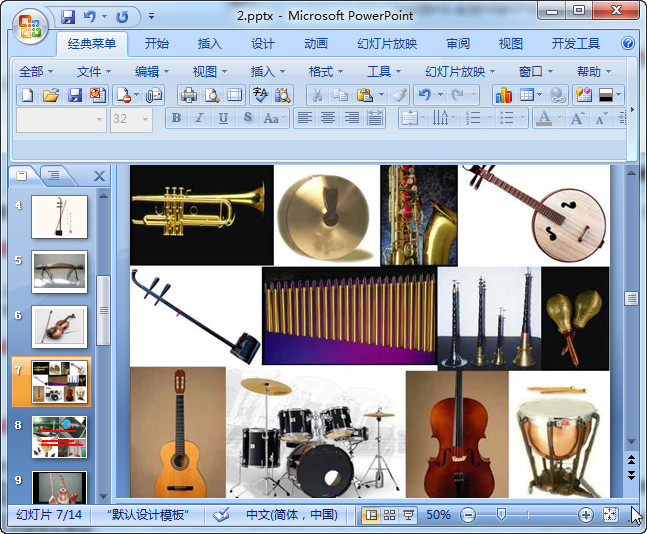
Task: Open the 文件 dropdown menu
Action: click(95, 71)
